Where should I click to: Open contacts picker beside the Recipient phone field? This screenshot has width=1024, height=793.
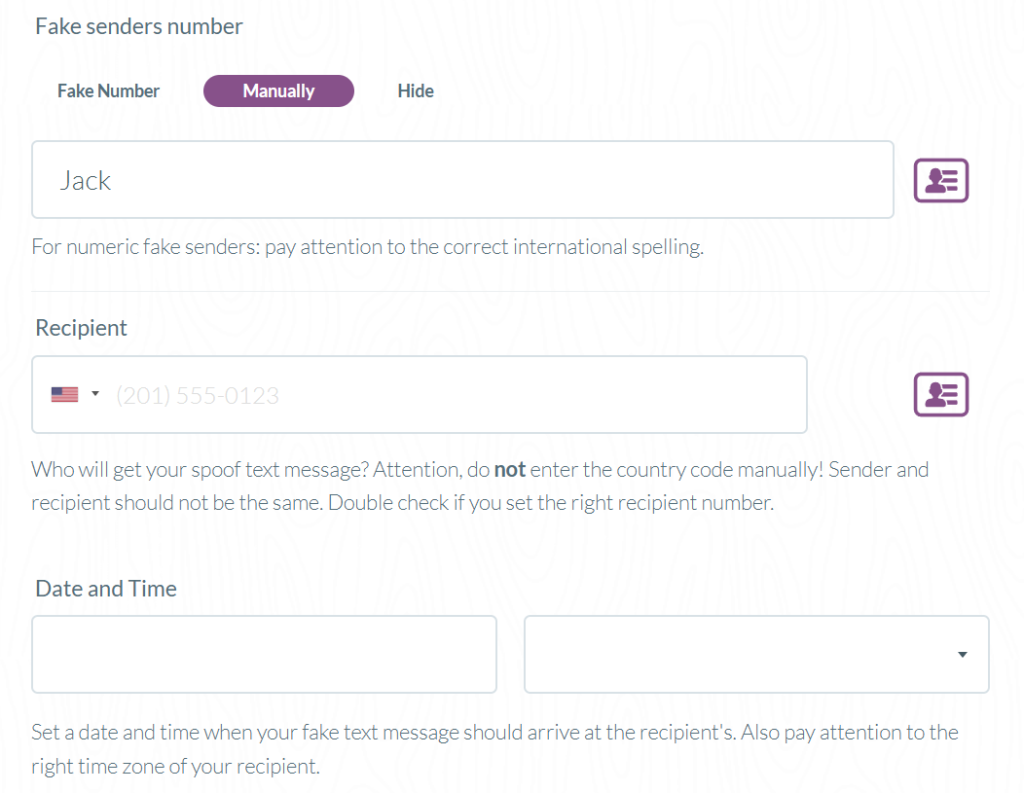click(x=940, y=395)
